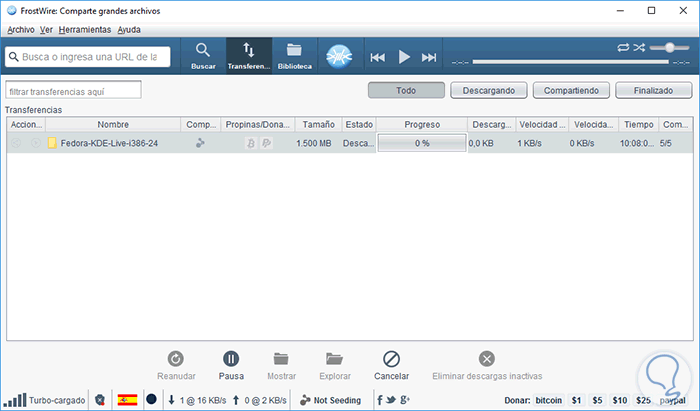Click the media playback progress bar
This screenshot has width=700, height=411.
click(x=571, y=62)
